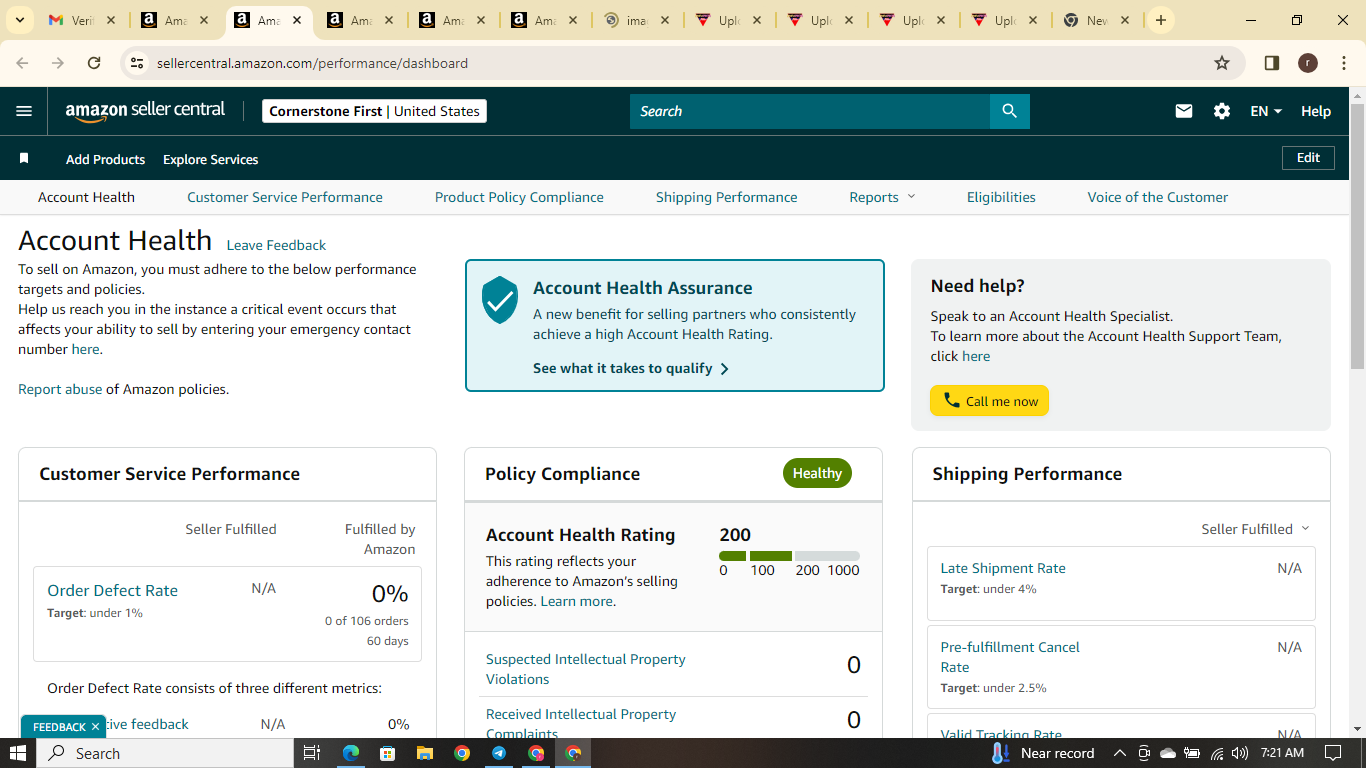
Task: Open Task View on the taskbar
Action: coord(311,753)
